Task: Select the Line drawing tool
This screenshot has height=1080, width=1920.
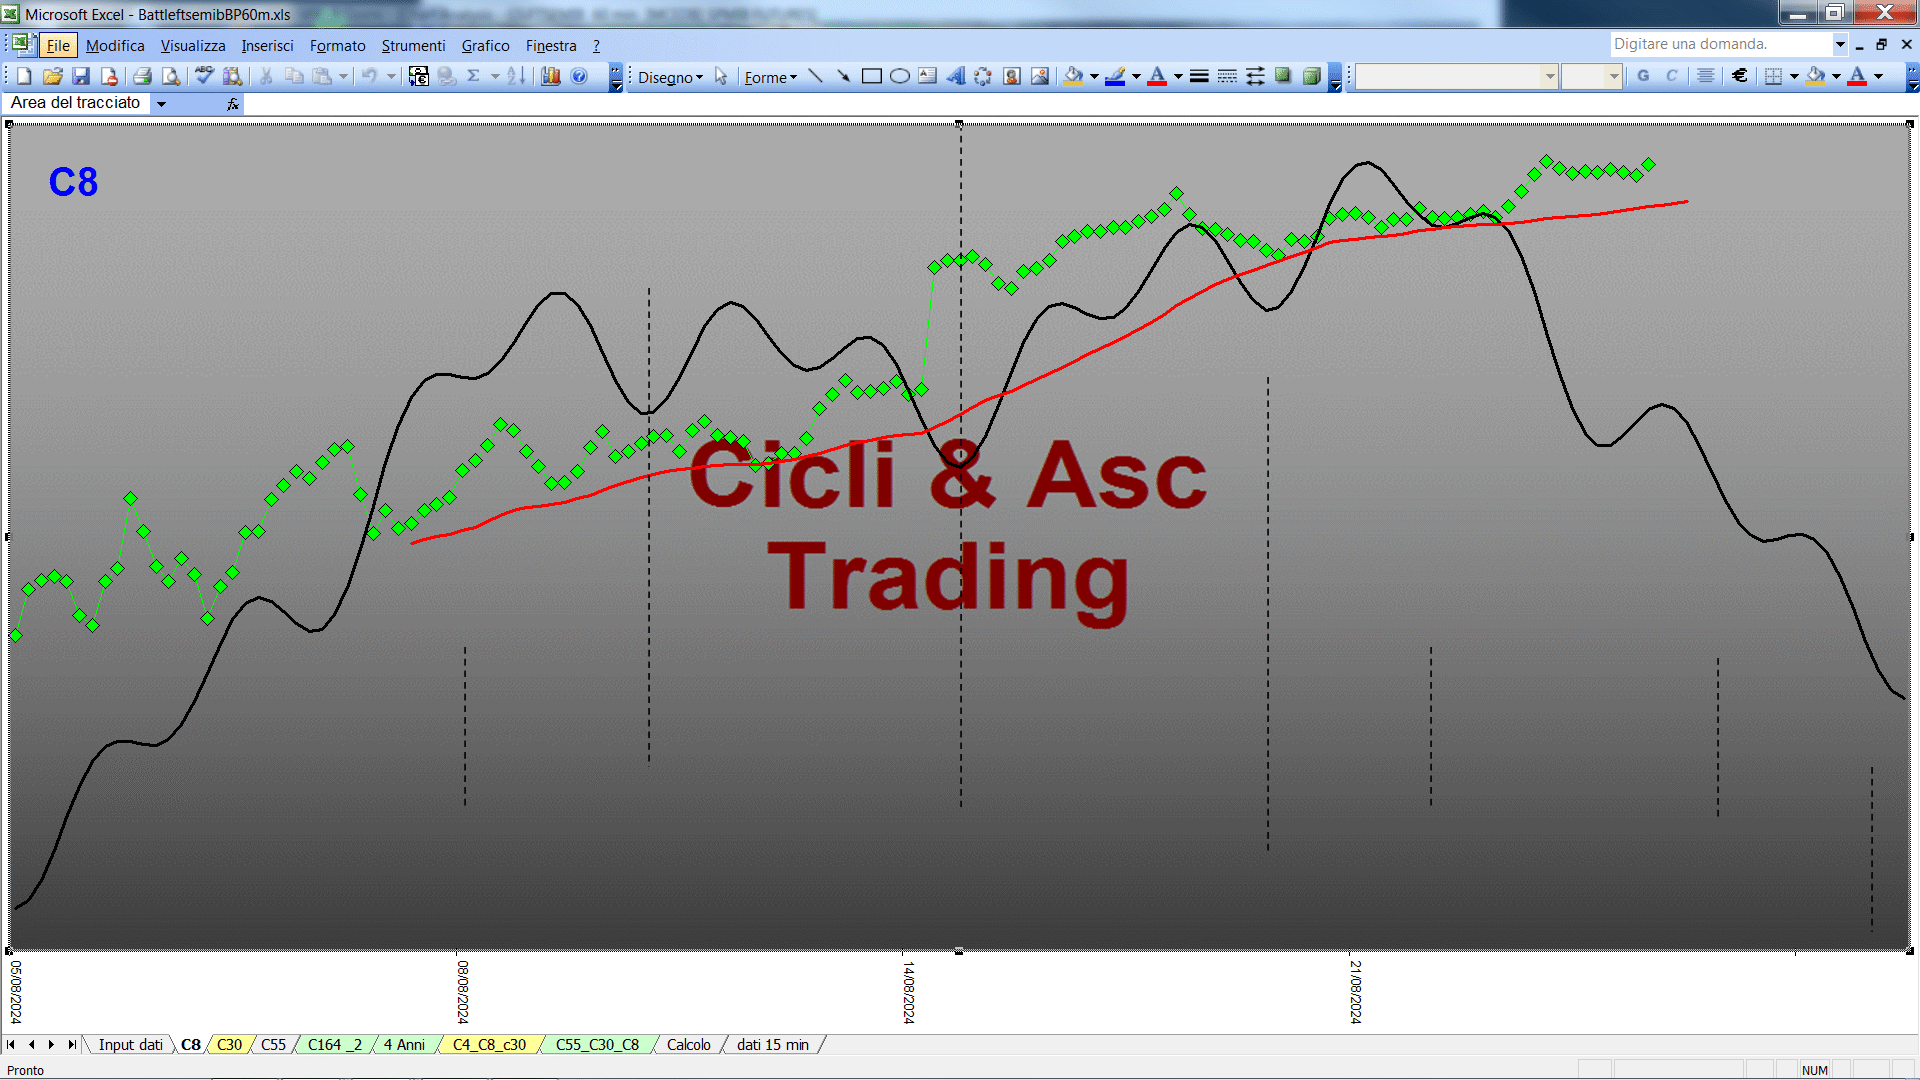Action: click(816, 77)
